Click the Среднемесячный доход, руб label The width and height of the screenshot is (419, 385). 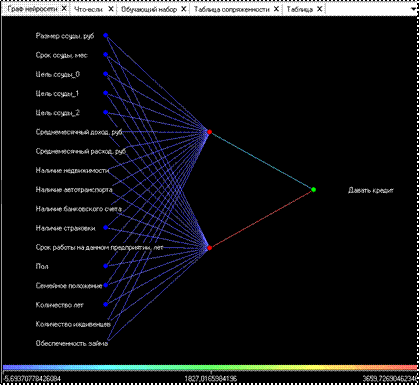click(79, 132)
